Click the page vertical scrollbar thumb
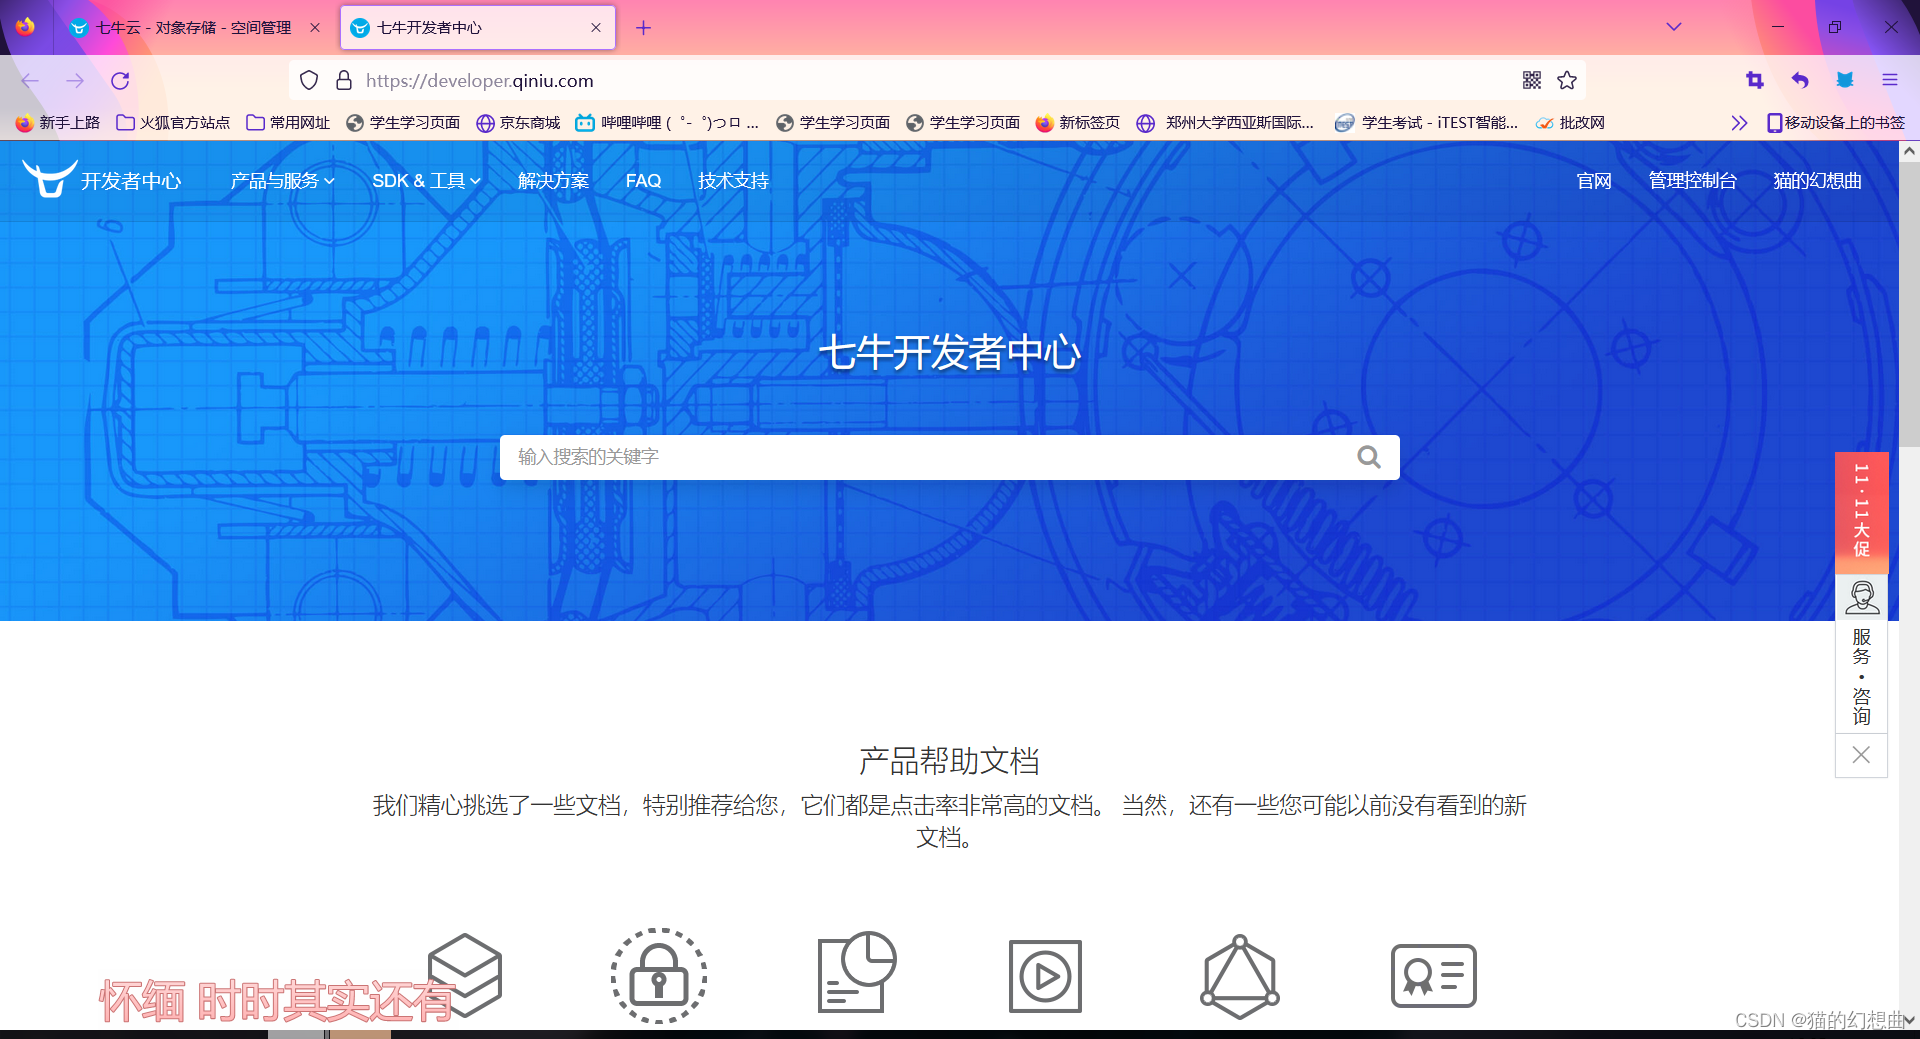 point(1909,305)
